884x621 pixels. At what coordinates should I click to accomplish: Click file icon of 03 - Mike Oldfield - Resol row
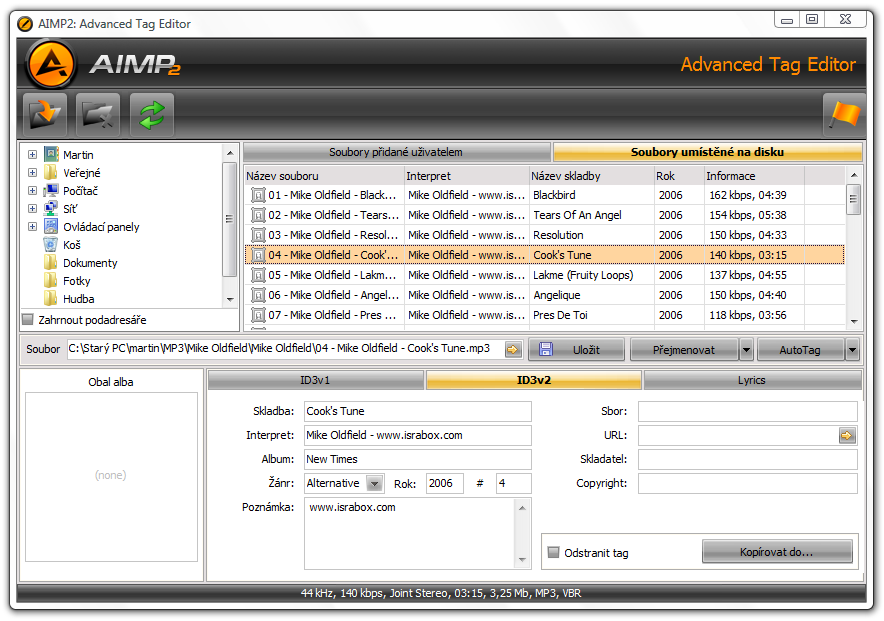click(258, 235)
